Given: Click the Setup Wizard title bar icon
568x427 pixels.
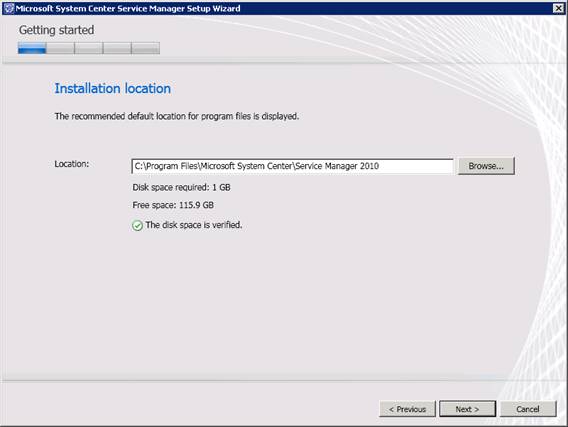Looking at the screenshot, I should (x=9, y=8).
